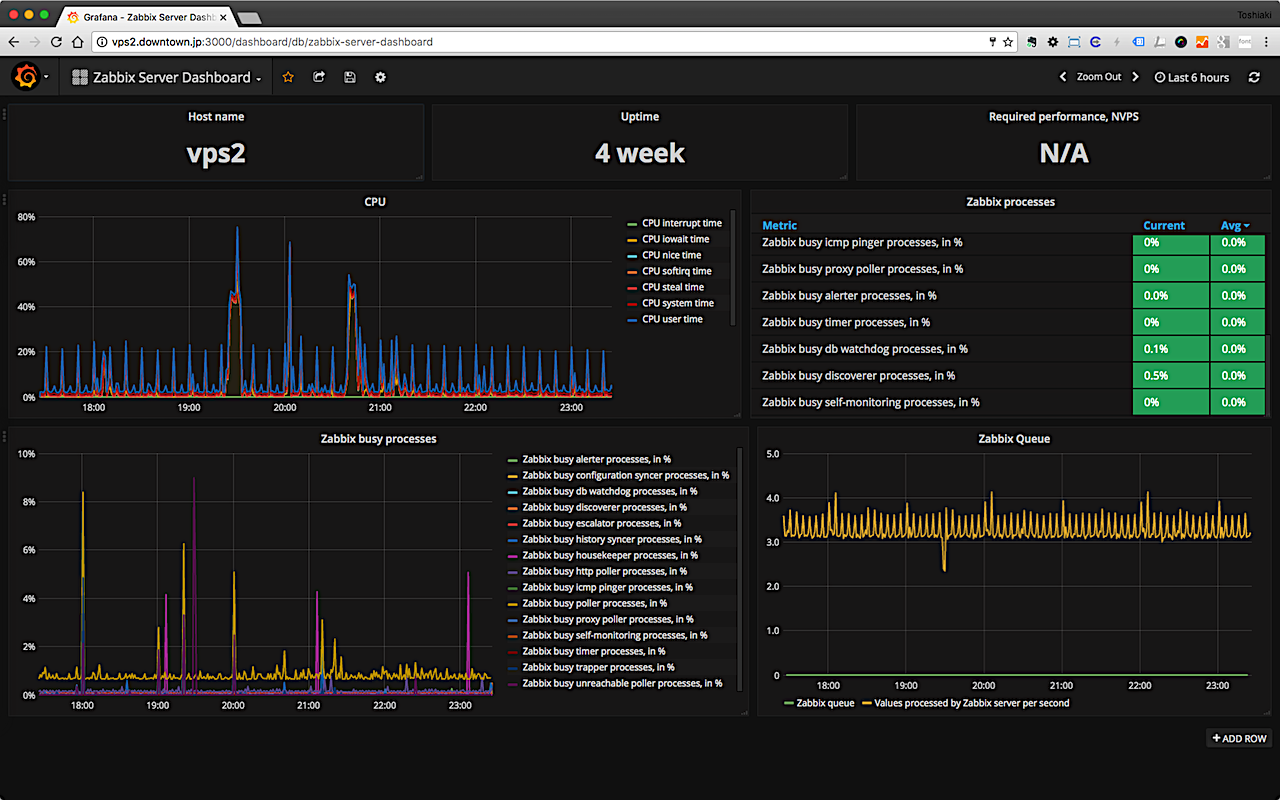Open Required performance, NVPS panel menu
The width and height of the screenshot is (1280, 800).
coord(1064,116)
